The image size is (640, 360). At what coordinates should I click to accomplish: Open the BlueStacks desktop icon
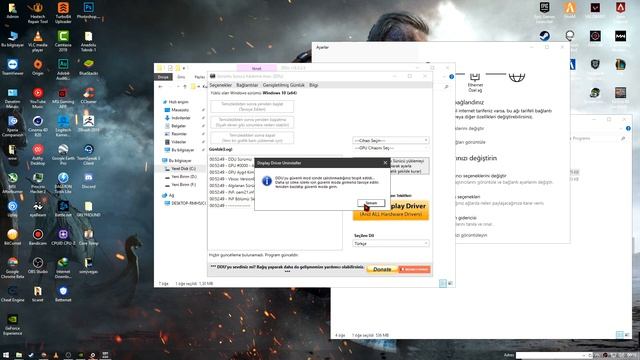click(88, 67)
